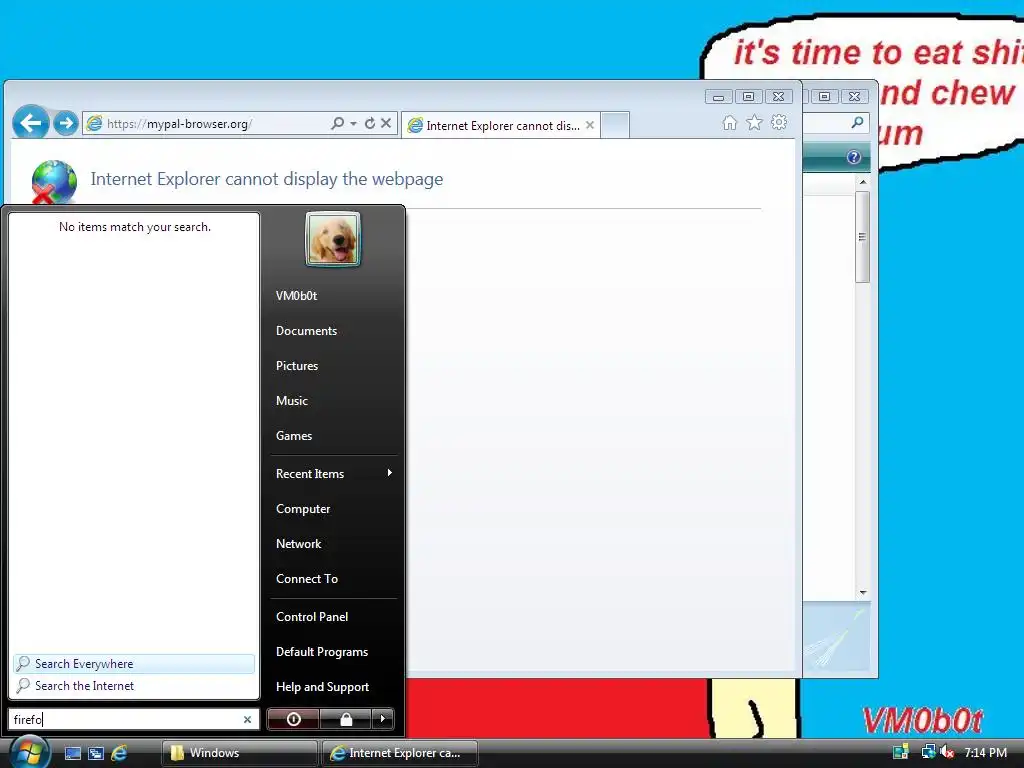The image size is (1024, 768).
Task: Click the muted volume tray icon
Action: click(946, 752)
